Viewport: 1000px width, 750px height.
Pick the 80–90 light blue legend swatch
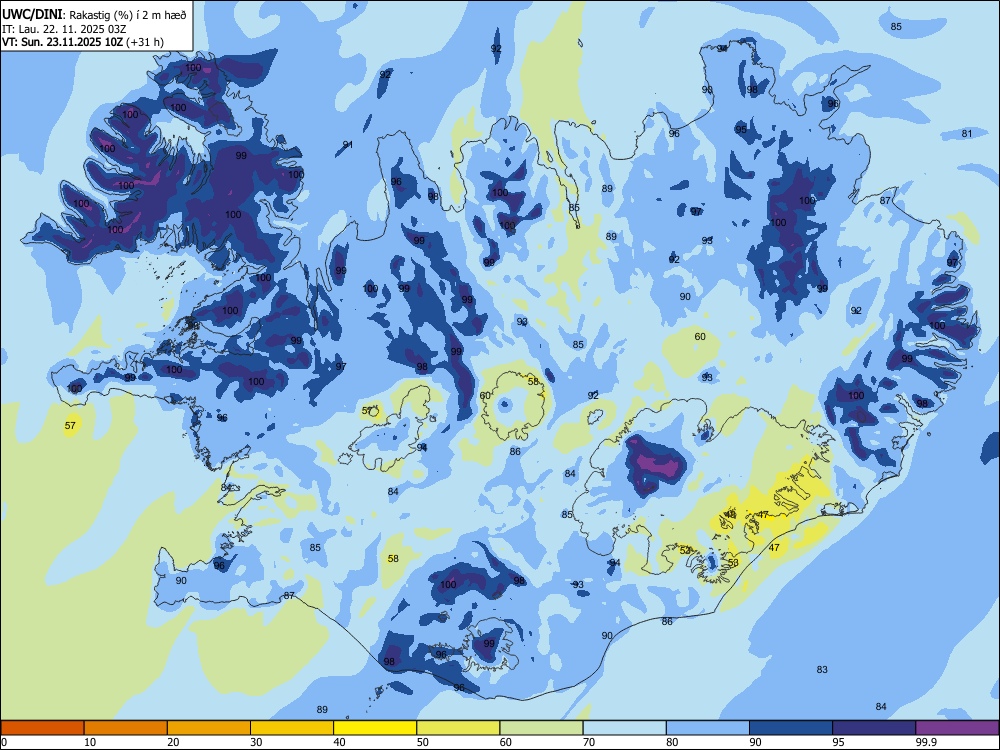click(x=708, y=728)
